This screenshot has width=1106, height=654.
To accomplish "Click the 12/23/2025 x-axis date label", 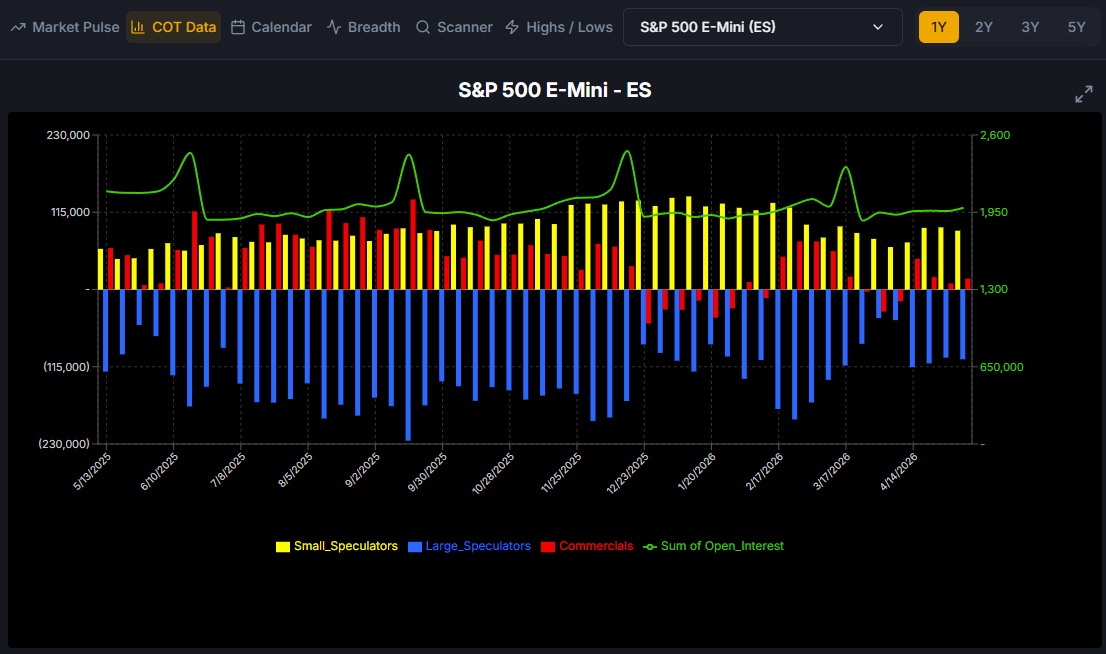I will [x=628, y=473].
